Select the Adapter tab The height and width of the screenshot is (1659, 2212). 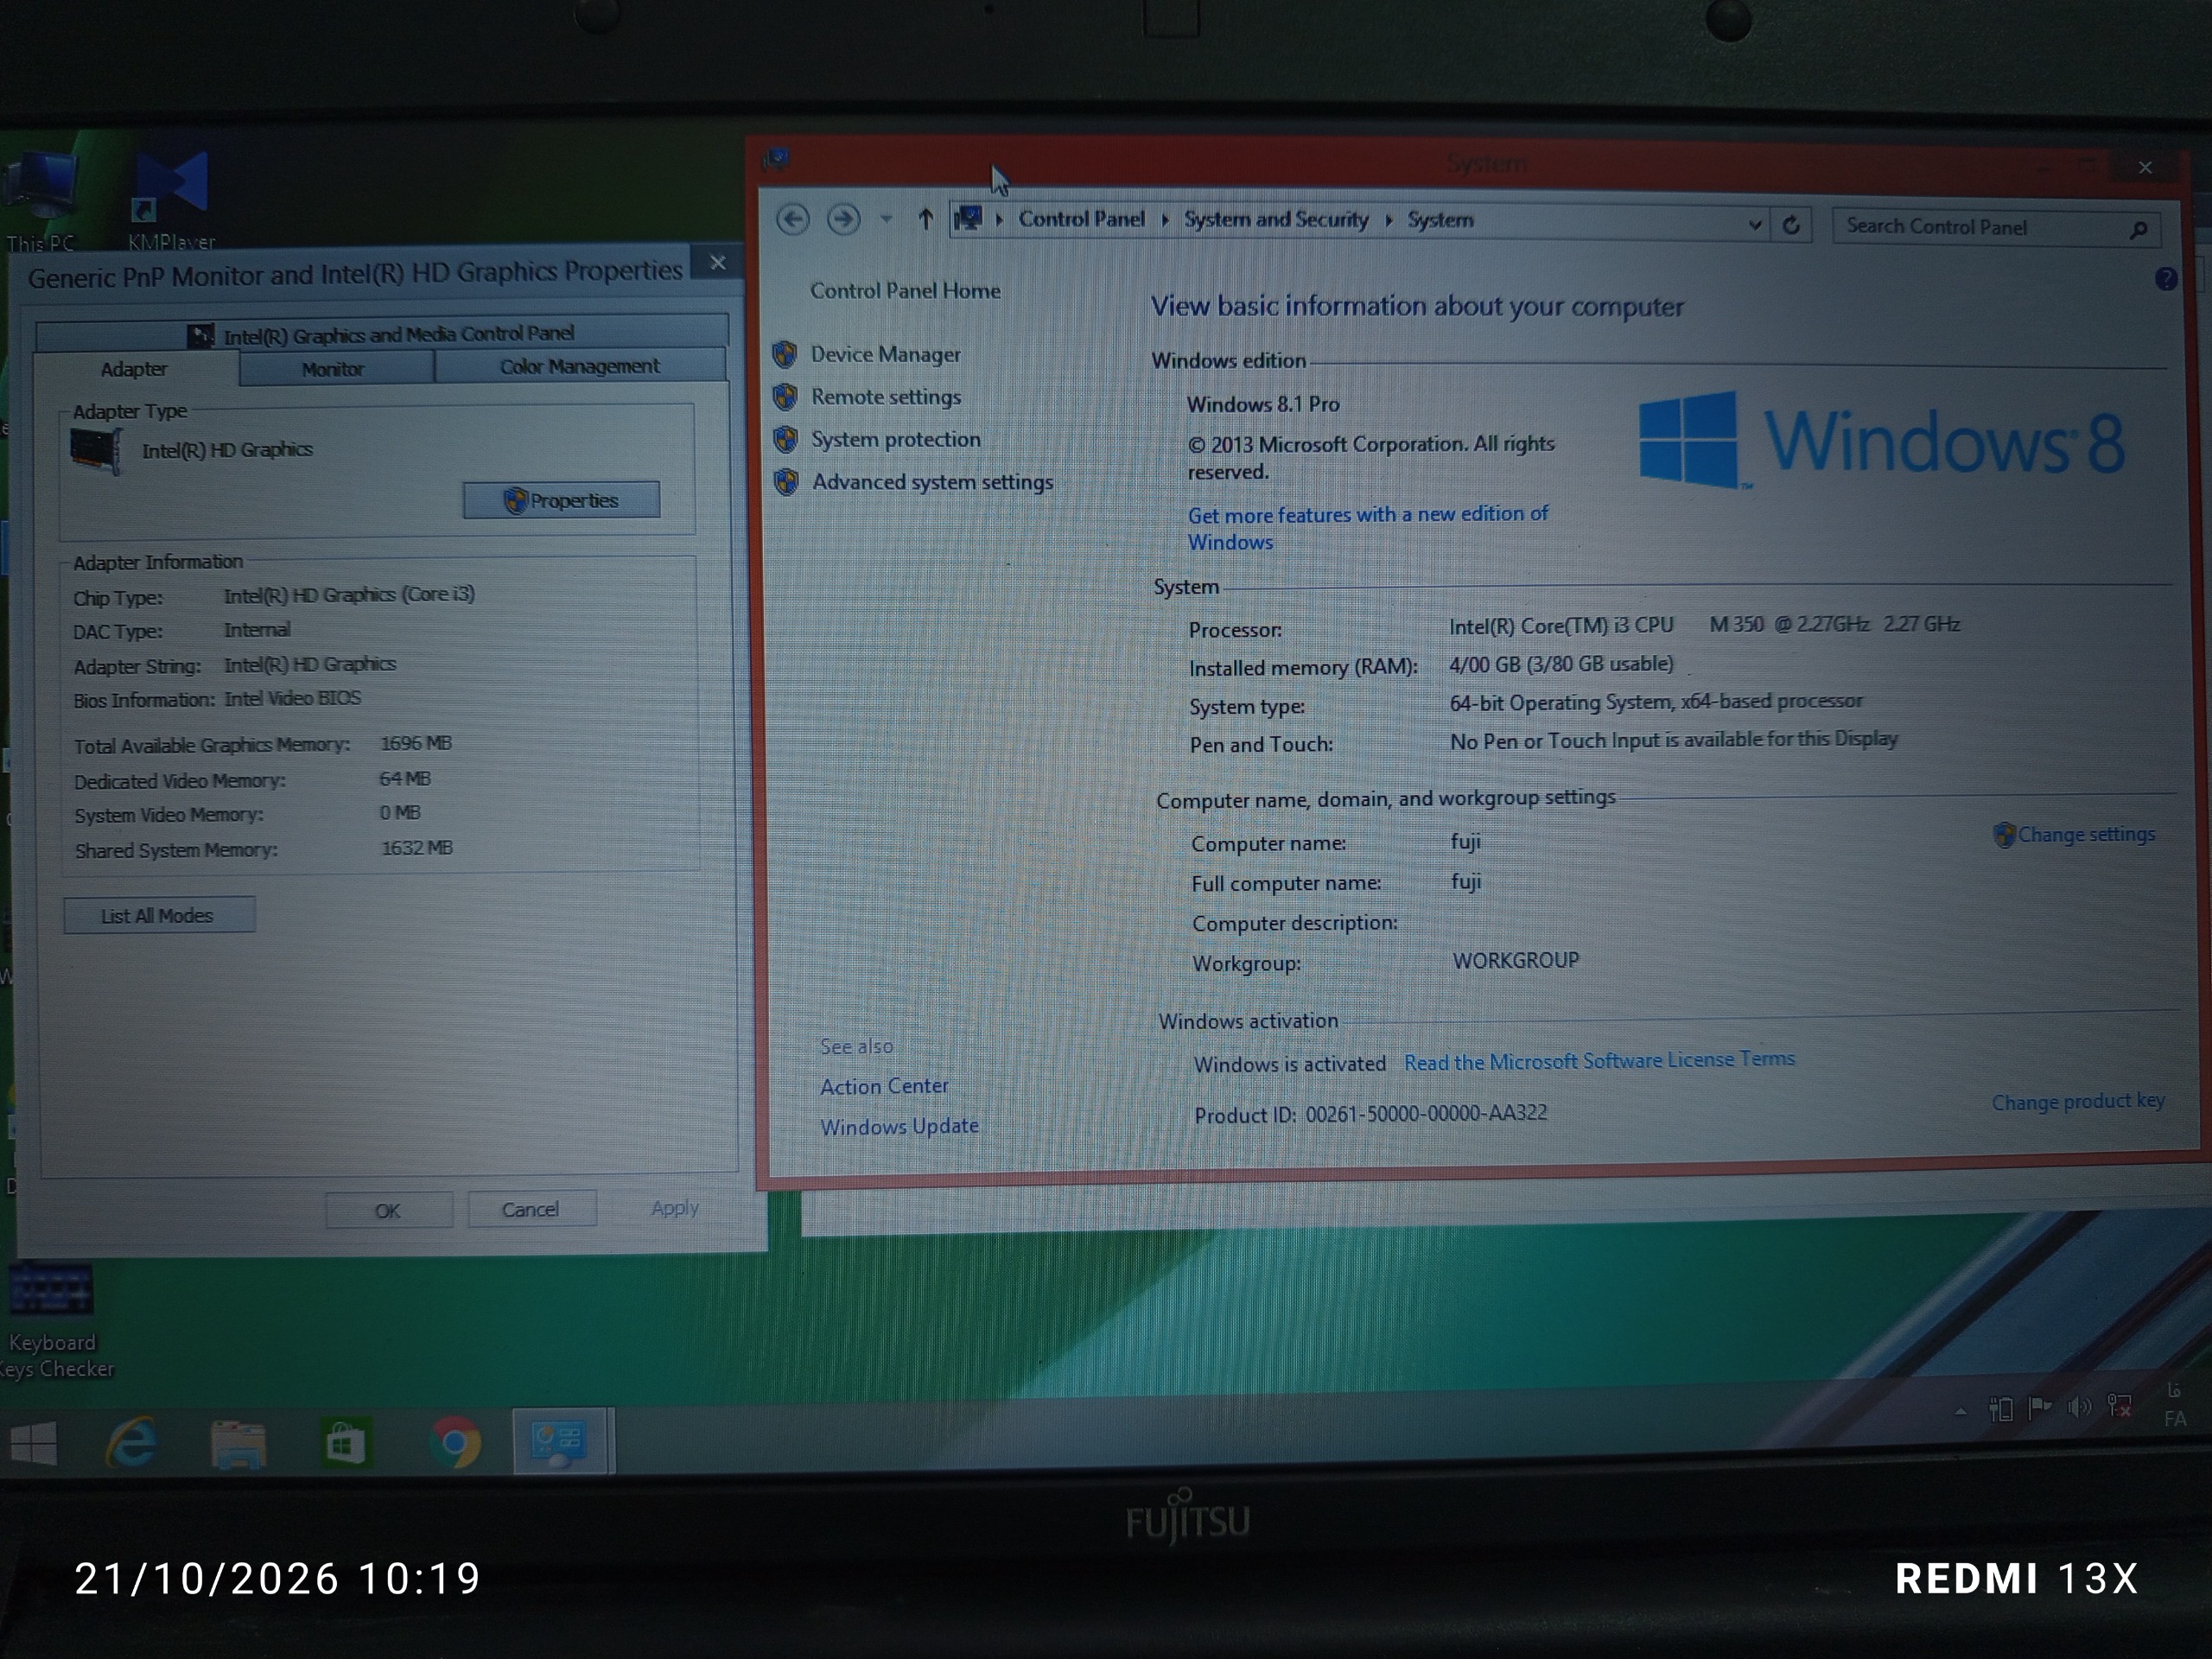point(135,369)
